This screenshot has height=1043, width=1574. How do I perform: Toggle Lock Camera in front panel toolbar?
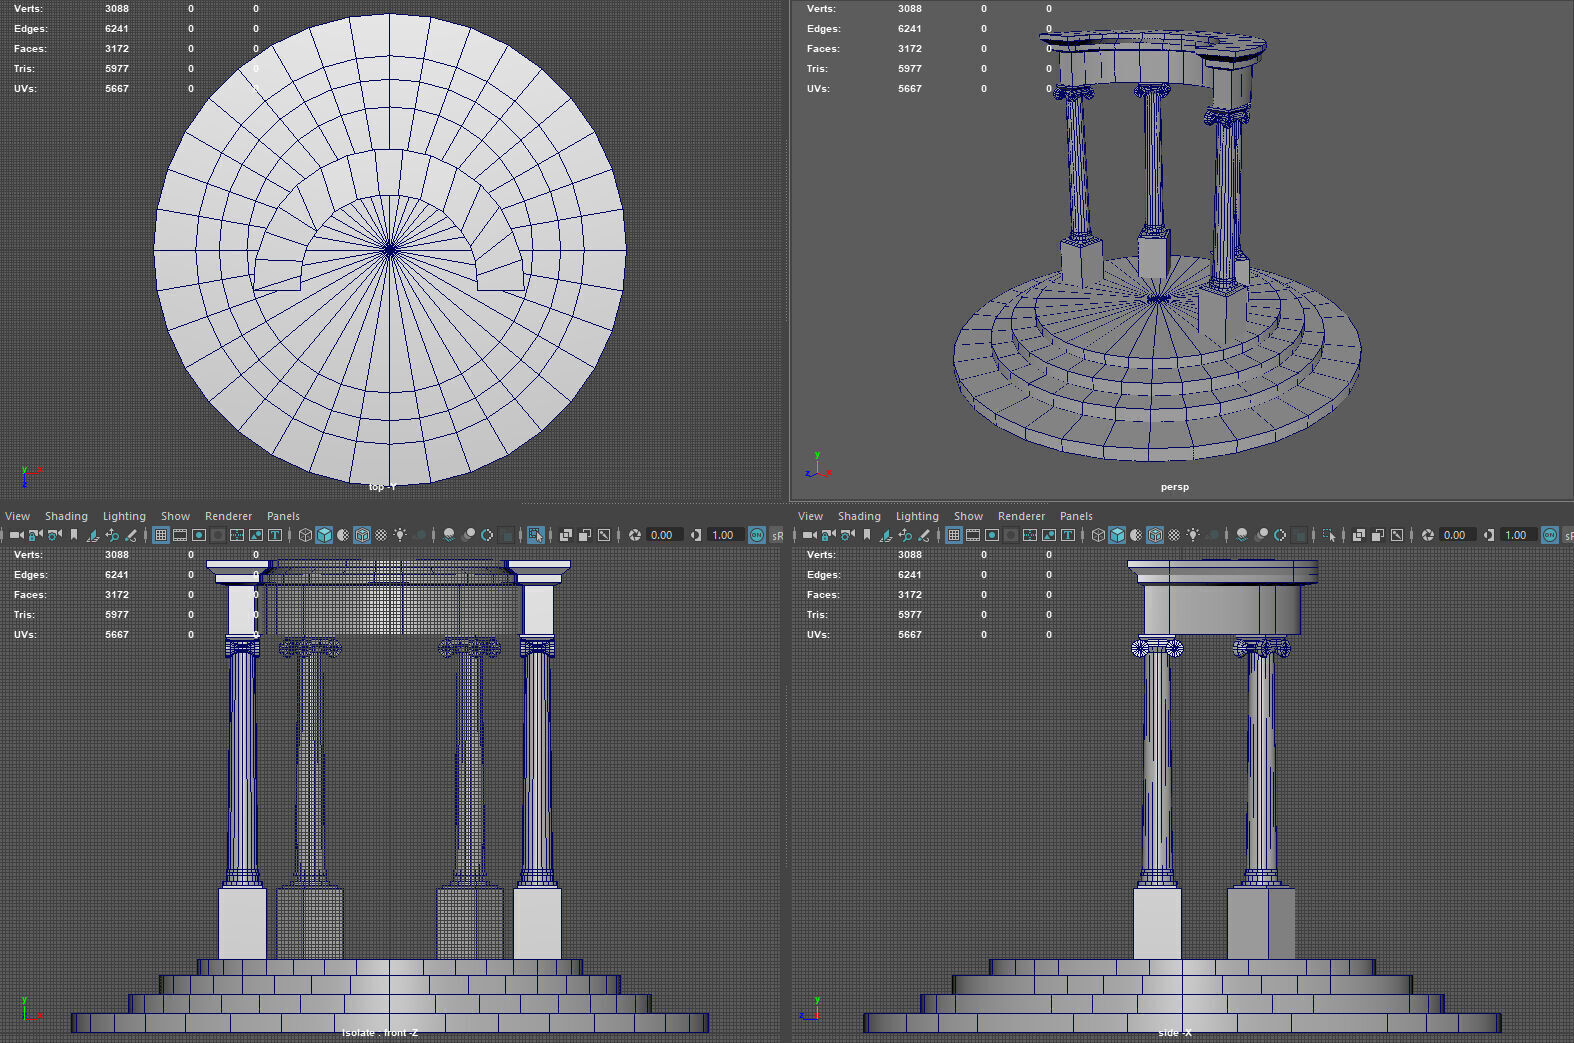tap(35, 535)
